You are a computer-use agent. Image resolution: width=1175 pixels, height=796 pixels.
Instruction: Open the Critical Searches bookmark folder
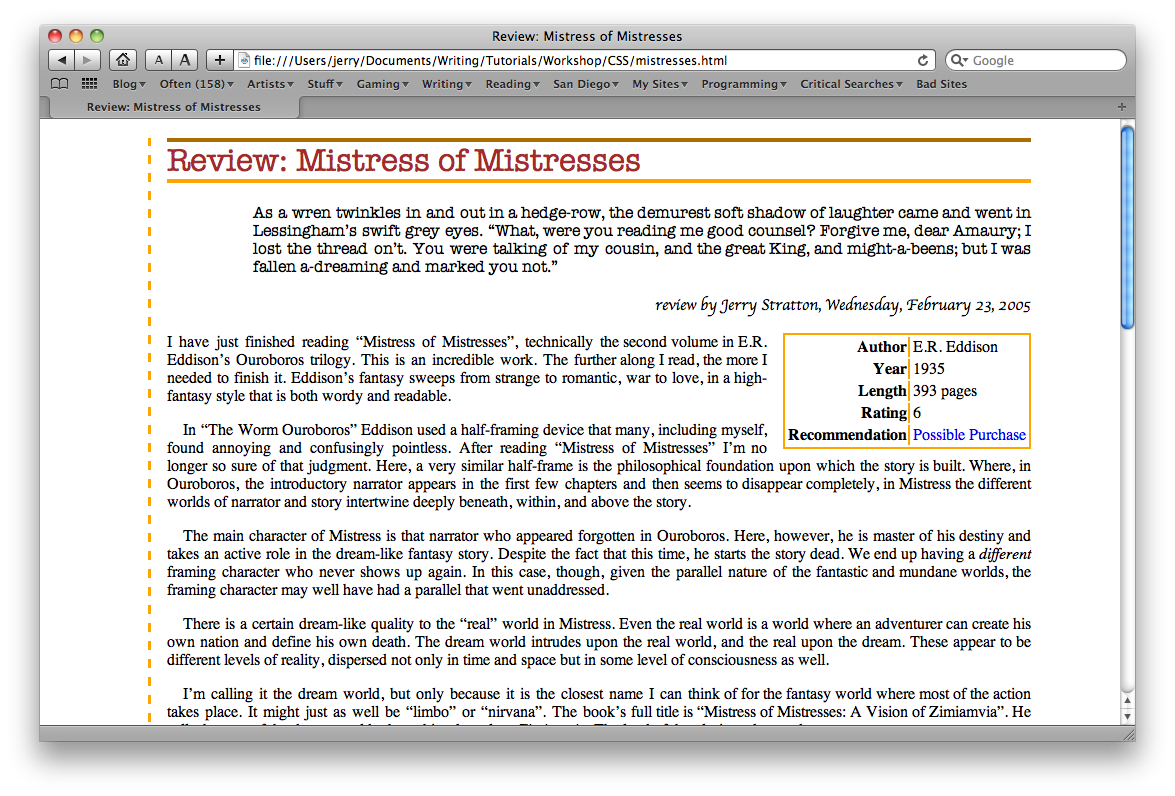tap(851, 84)
